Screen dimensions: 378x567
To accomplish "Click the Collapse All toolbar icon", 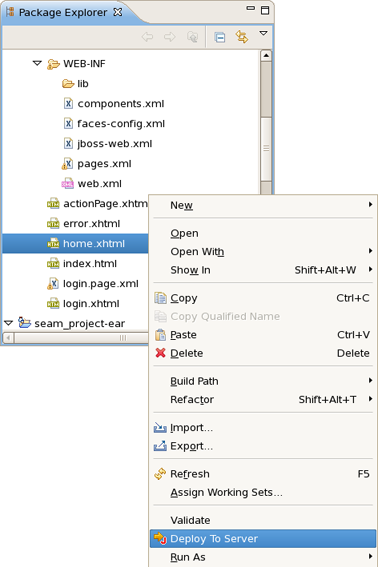I will coord(220,37).
